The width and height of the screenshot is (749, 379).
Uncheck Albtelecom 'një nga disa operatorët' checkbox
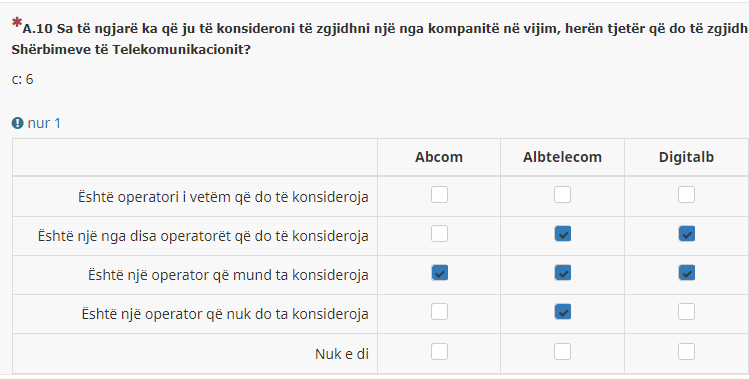tap(562, 234)
